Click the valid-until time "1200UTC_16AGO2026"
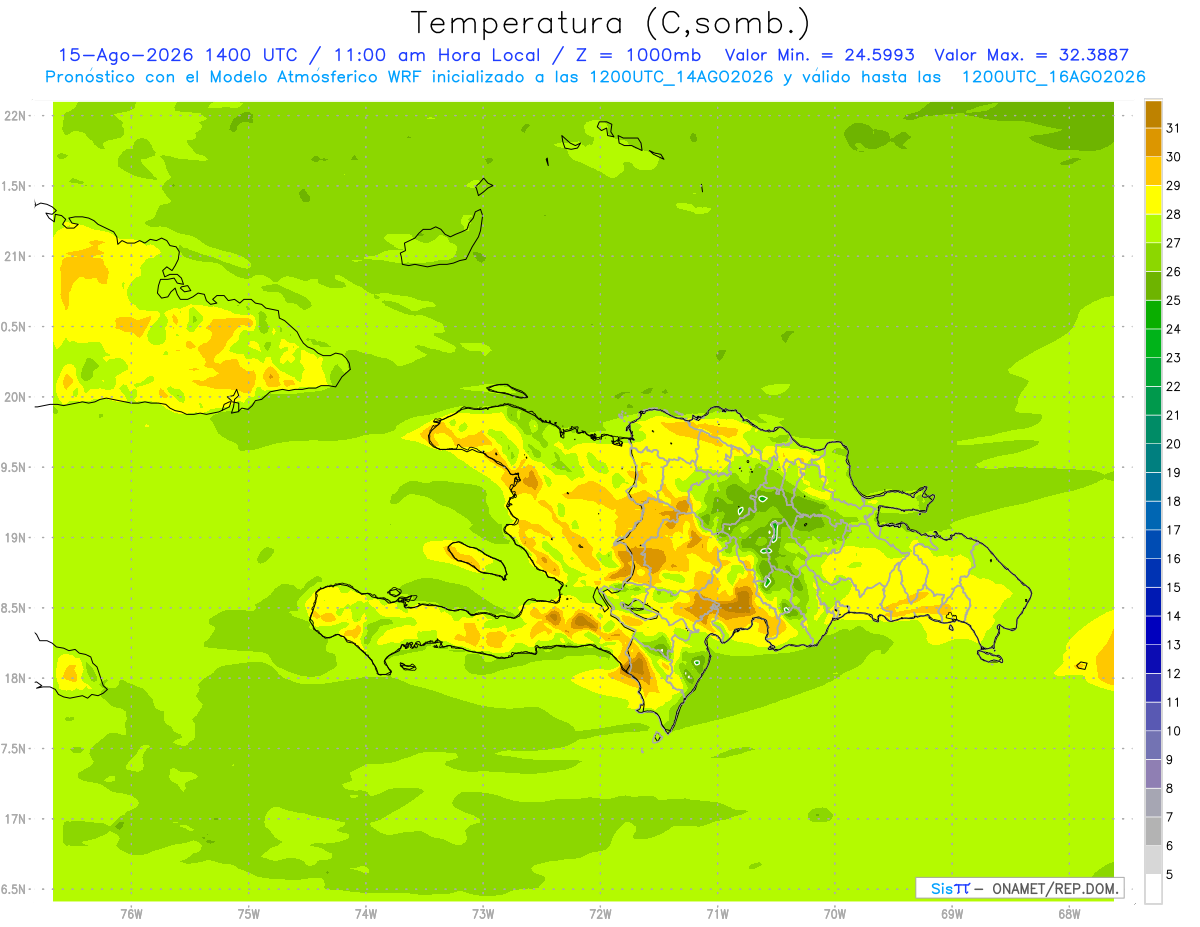This screenshot has width=1200, height=927. [1053, 77]
